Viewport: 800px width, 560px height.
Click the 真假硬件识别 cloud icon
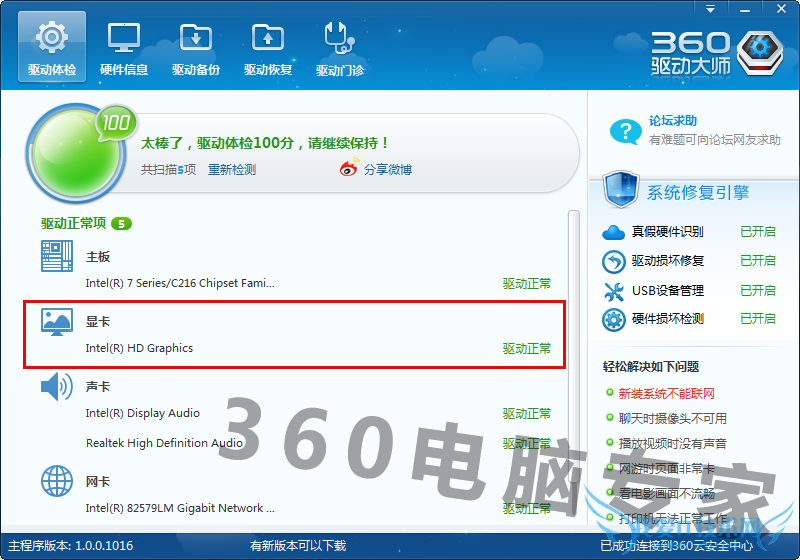click(x=613, y=232)
